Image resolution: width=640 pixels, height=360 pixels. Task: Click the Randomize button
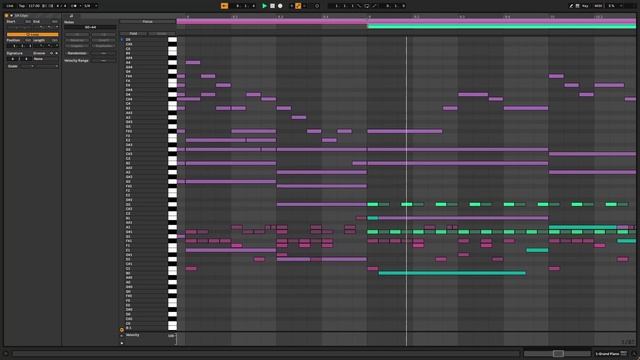point(77,53)
